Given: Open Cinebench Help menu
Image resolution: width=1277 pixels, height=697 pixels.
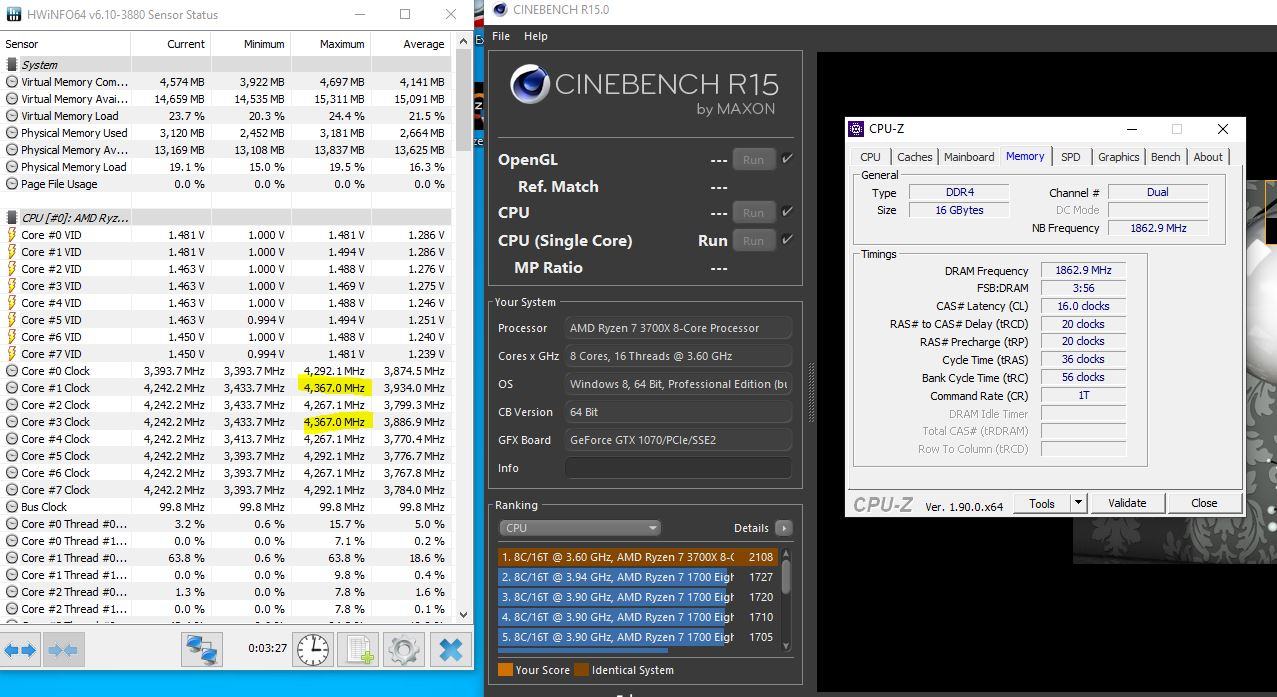Looking at the screenshot, I should (536, 36).
